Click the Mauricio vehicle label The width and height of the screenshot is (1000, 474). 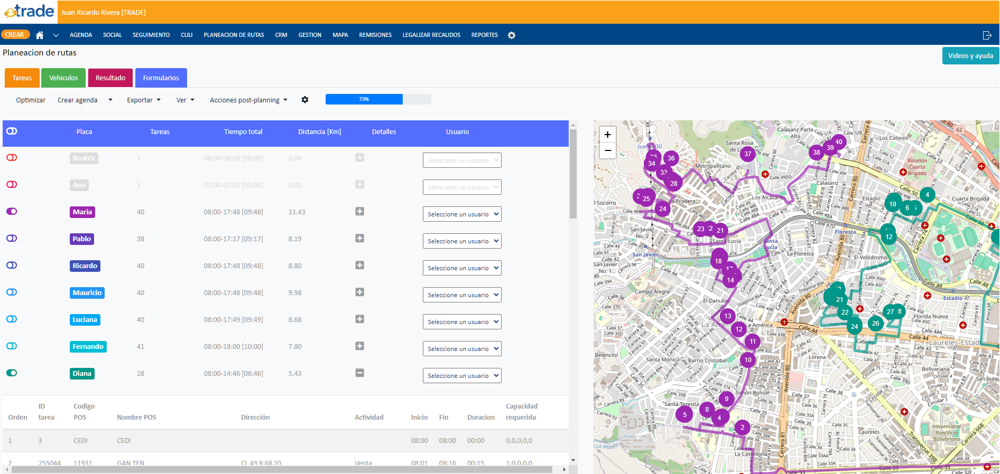click(x=87, y=293)
